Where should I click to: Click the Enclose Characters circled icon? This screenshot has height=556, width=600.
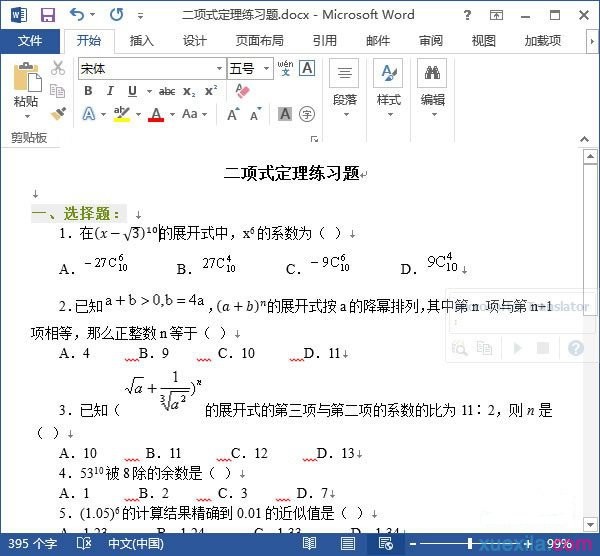pos(307,114)
